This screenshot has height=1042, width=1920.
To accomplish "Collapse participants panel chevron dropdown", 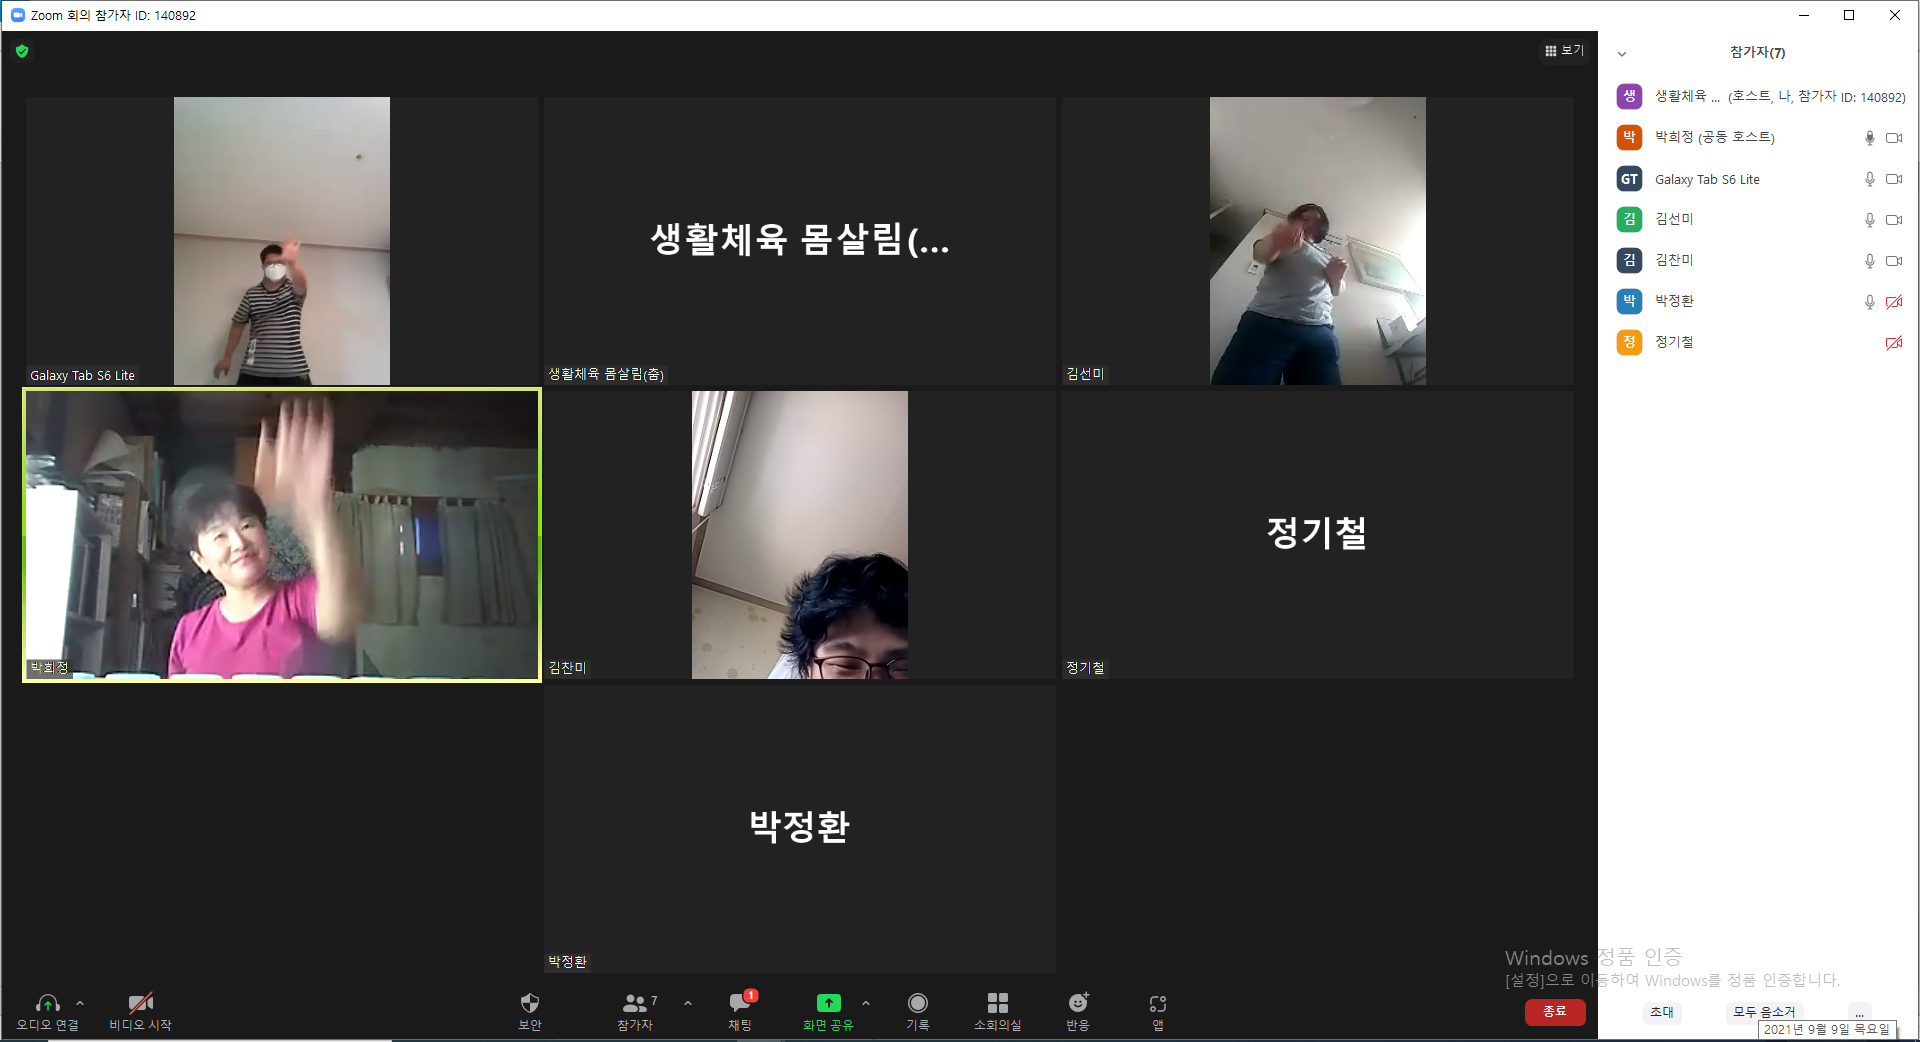I will click(x=1622, y=54).
